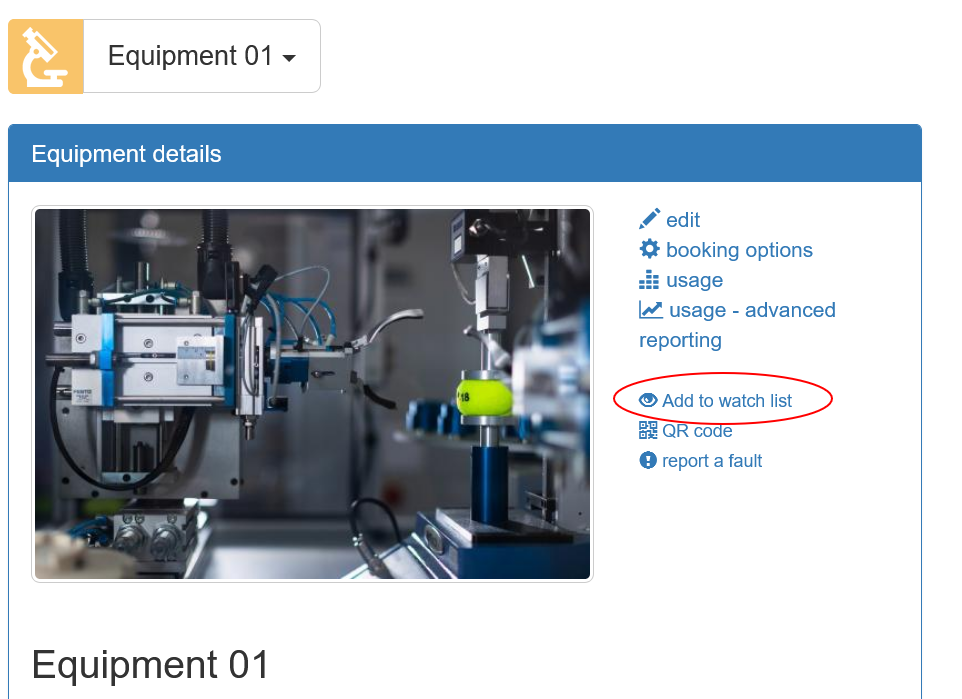
Task: Show the QR code link
Action: [697, 431]
